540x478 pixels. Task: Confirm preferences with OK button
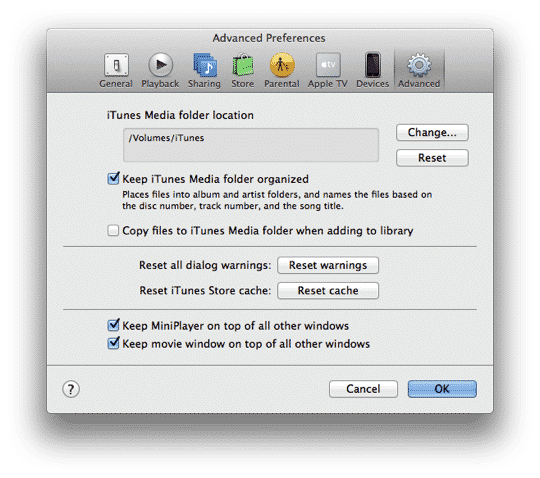(x=442, y=389)
